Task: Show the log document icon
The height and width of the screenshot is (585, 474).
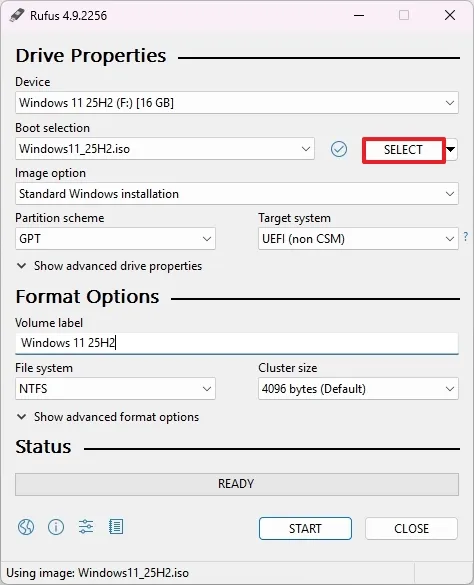Action: coord(116,527)
